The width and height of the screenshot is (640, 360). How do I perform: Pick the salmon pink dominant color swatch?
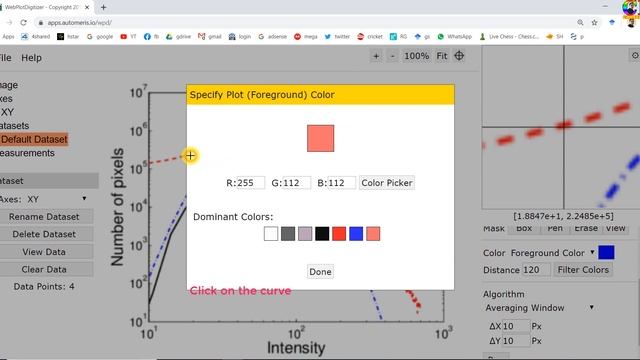click(373, 234)
